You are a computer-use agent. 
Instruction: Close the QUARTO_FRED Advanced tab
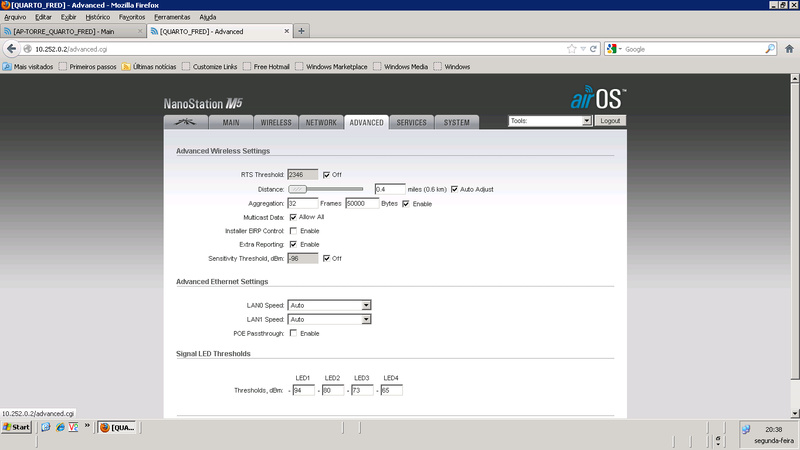(x=287, y=31)
